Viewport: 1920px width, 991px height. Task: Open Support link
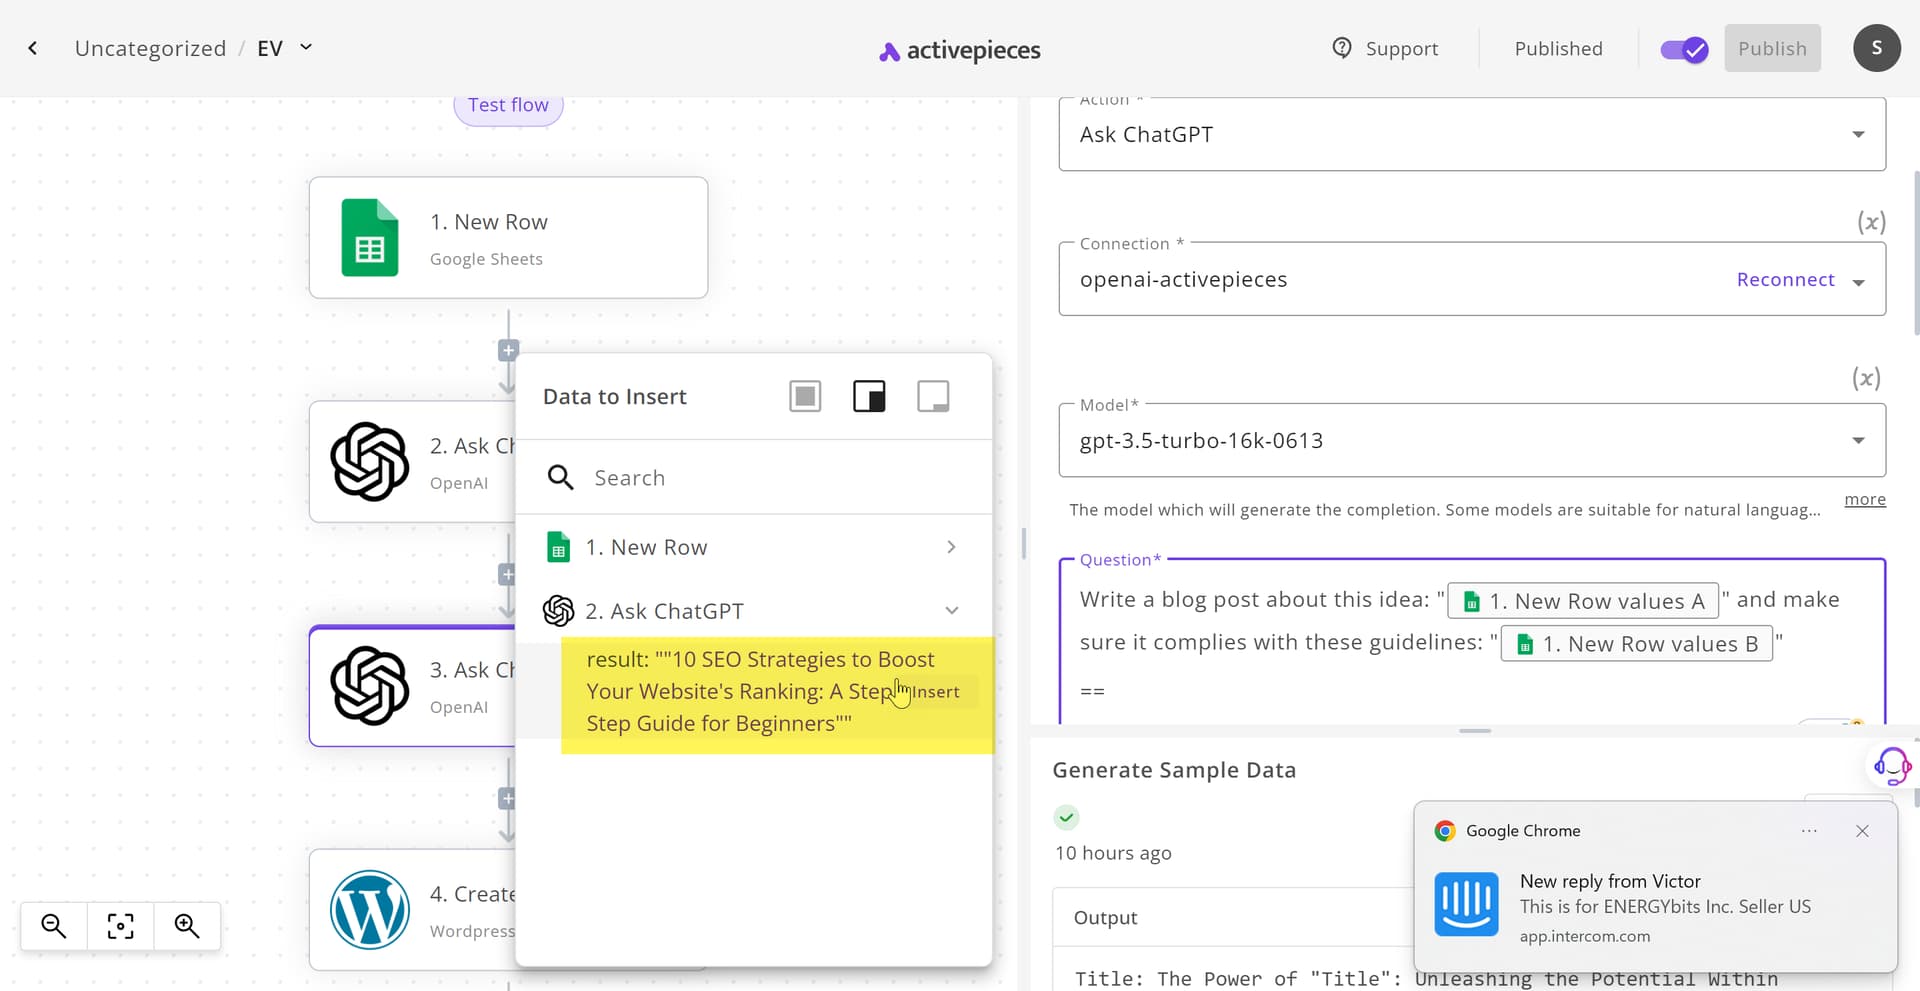click(1401, 49)
